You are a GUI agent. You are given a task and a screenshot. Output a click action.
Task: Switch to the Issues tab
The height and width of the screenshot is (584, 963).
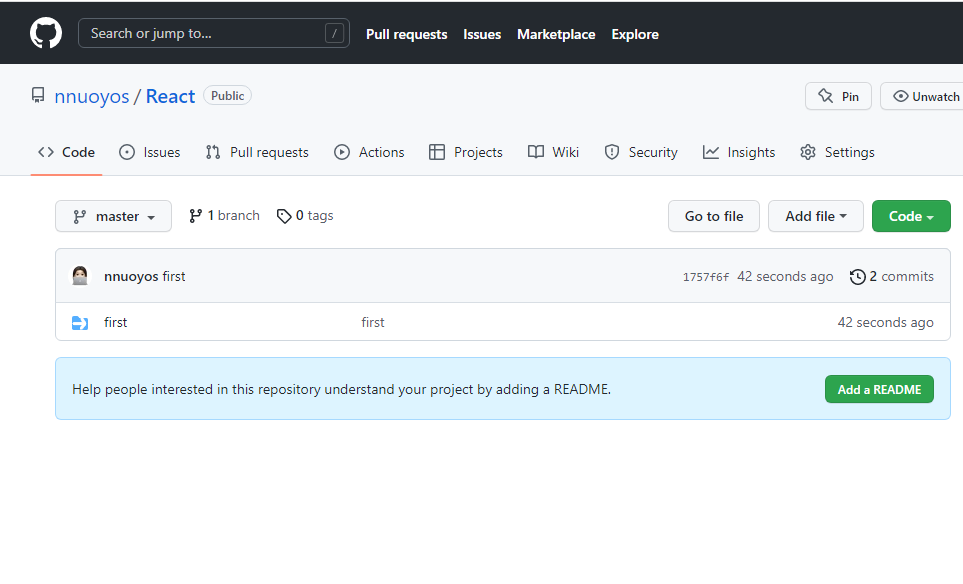click(x=149, y=152)
